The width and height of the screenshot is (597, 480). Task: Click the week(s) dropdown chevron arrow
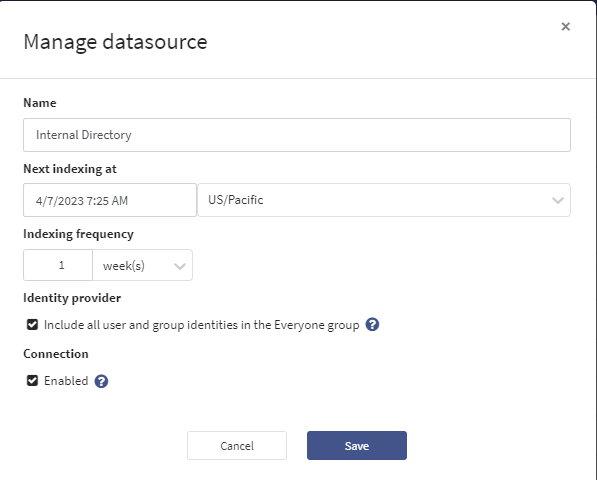click(x=180, y=266)
